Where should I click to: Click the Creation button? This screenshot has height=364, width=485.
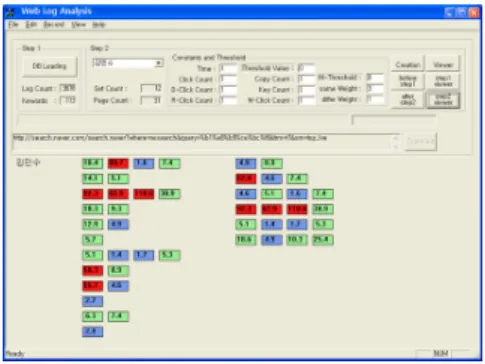[x=408, y=64]
